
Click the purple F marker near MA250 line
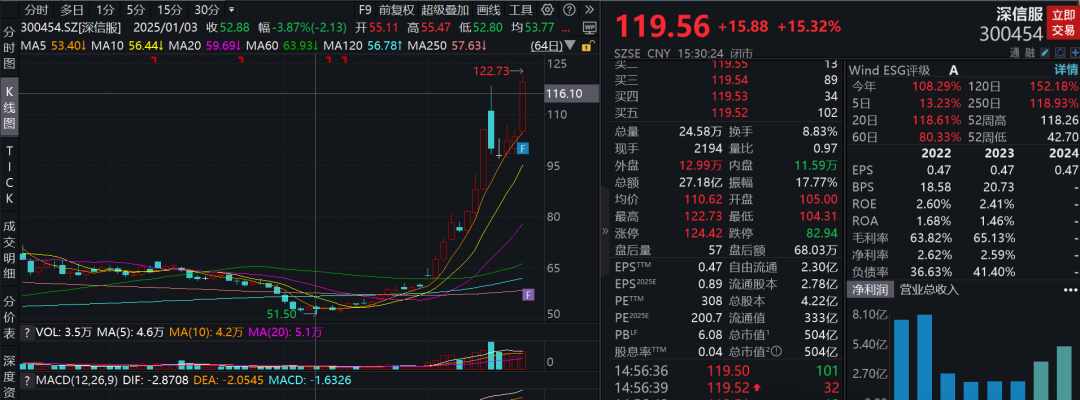pyautogui.click(x=528, y=295)
